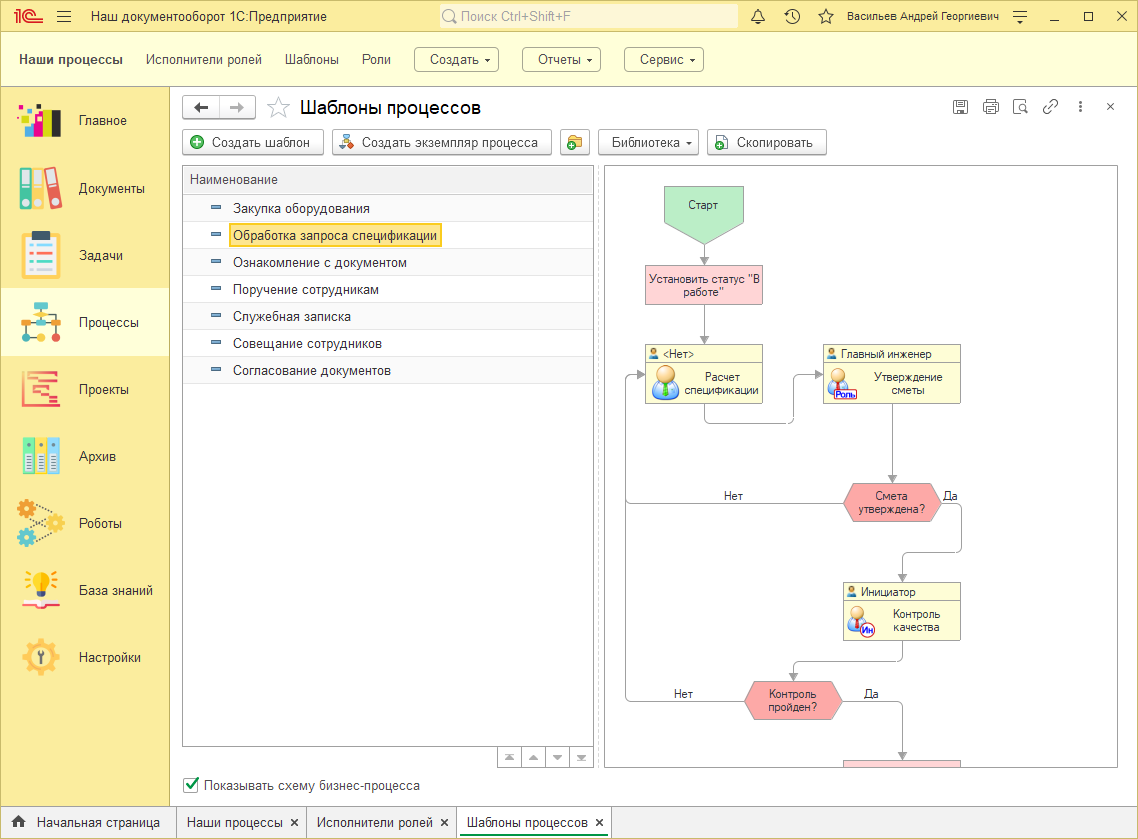Open the Процессы section

pos(85,322)
